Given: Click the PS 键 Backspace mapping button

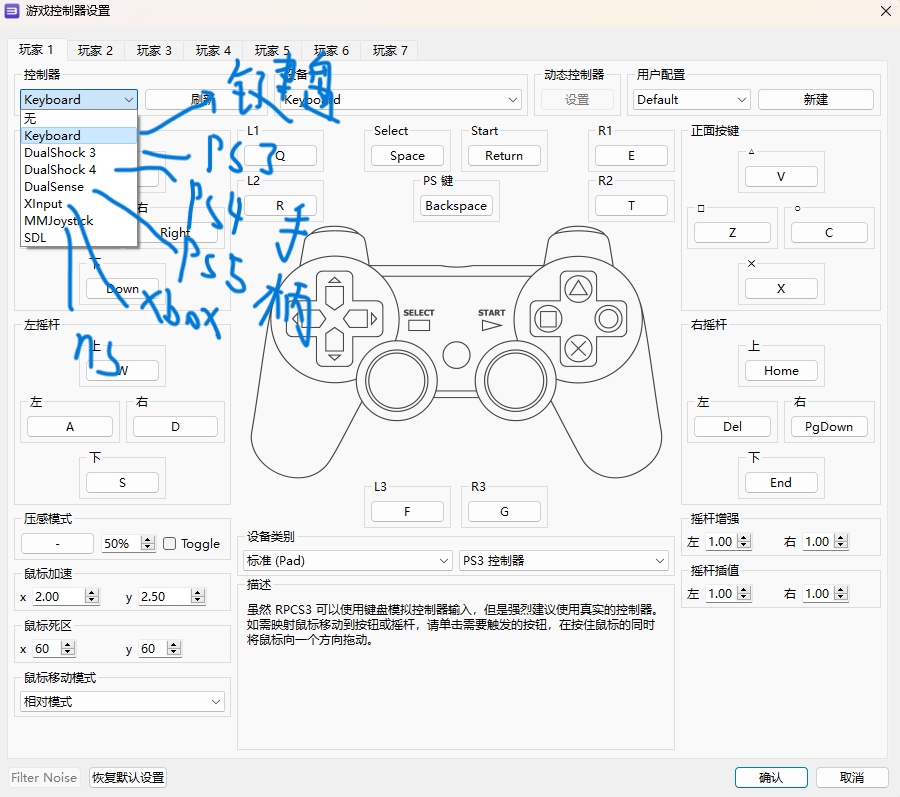Looking at the screenshot, I should pyautogui.click(x=456, y=206).
